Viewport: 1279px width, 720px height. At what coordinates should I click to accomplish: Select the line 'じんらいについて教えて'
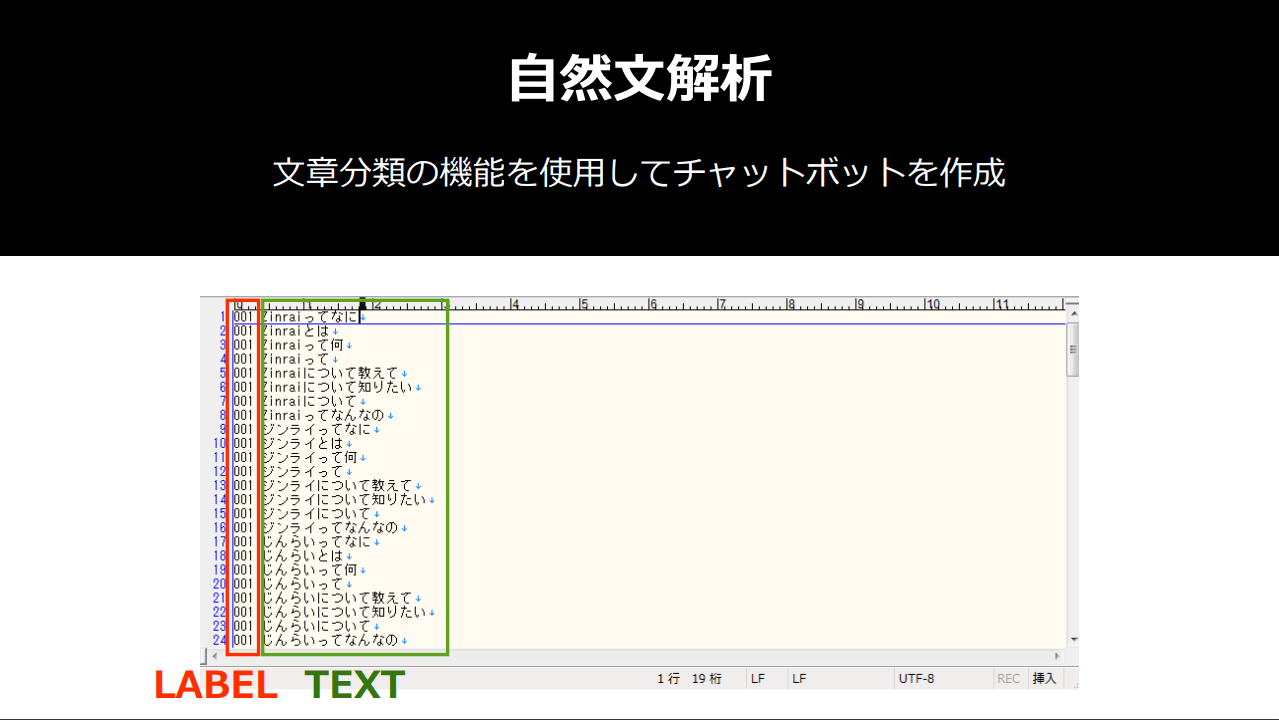coord(337,597)
